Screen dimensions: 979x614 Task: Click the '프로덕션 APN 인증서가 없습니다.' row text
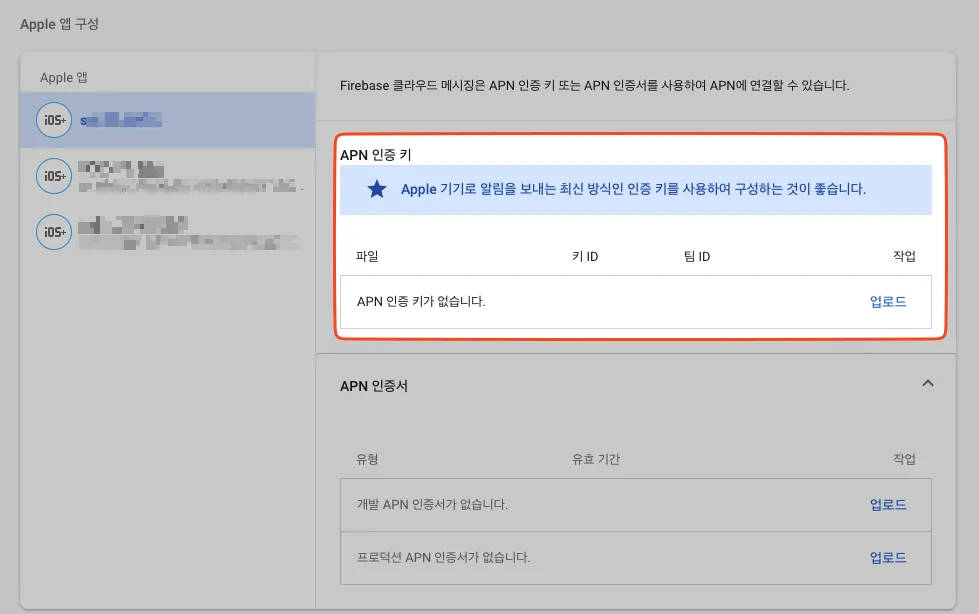click(443, 558)
